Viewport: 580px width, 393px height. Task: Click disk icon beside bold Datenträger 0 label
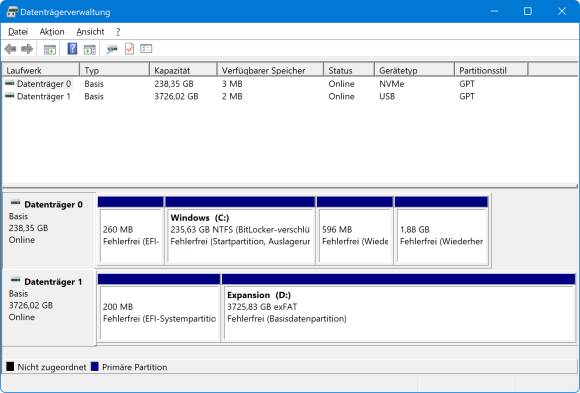(x=16, y=203)
